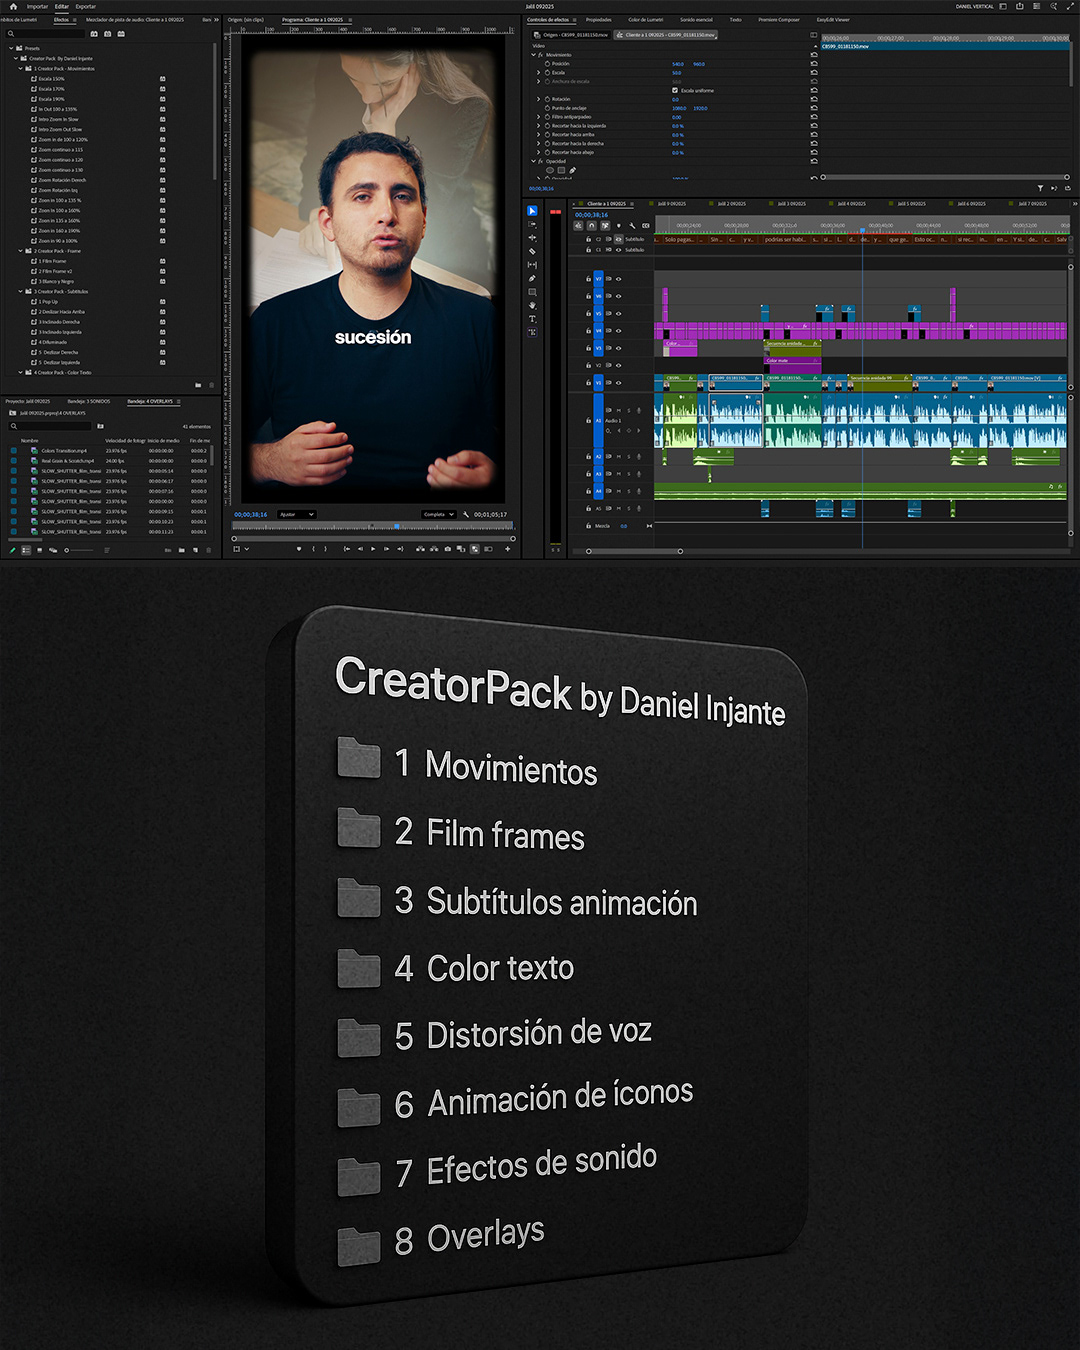This screenshot has height=1350, width=1080.
Task: Collapse the Movimiento effect section
Action: click(x=533, y=55)
